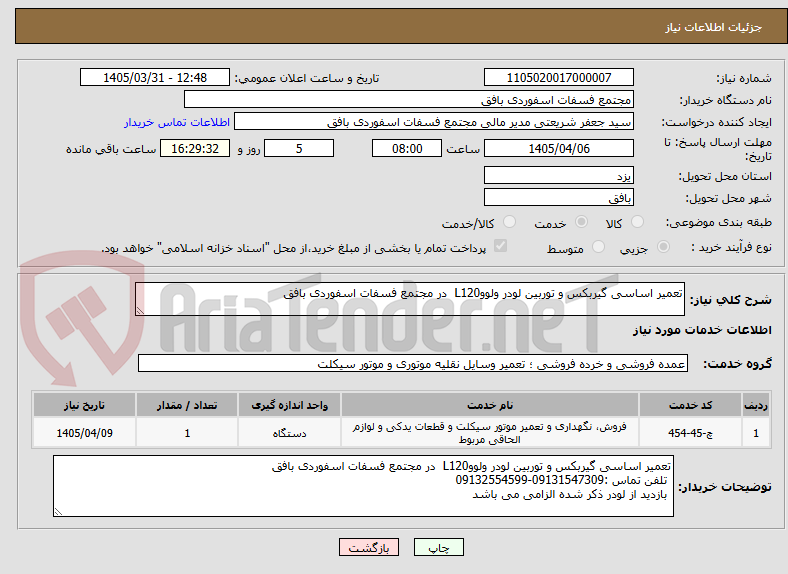Select the کالا/خدمت radio button
Viewport: 788px width, 574px height.
click(x=510, y=222)
